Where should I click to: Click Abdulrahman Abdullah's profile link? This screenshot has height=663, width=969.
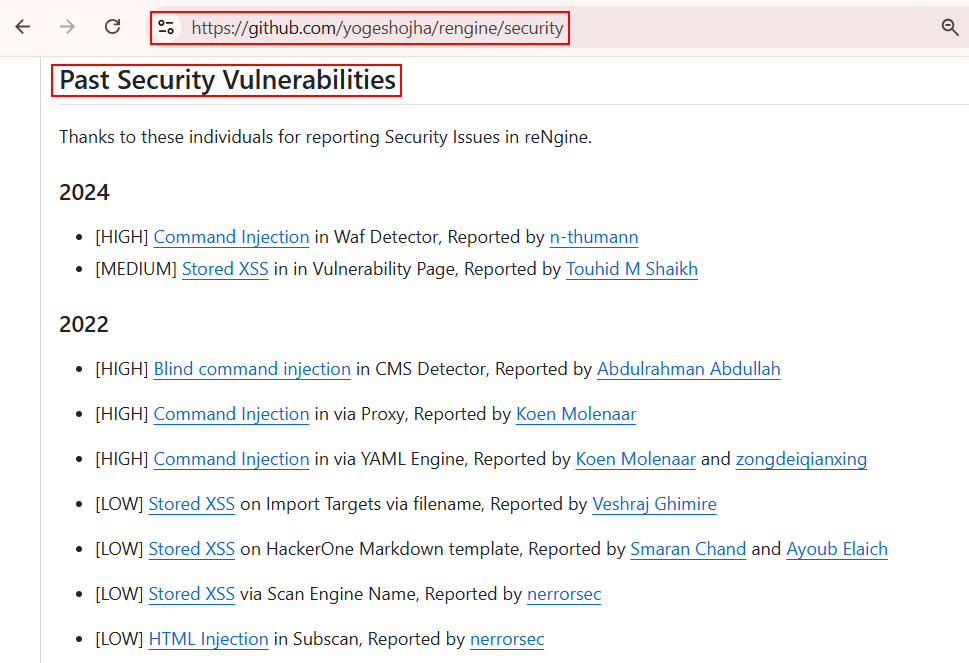point(688,369)
